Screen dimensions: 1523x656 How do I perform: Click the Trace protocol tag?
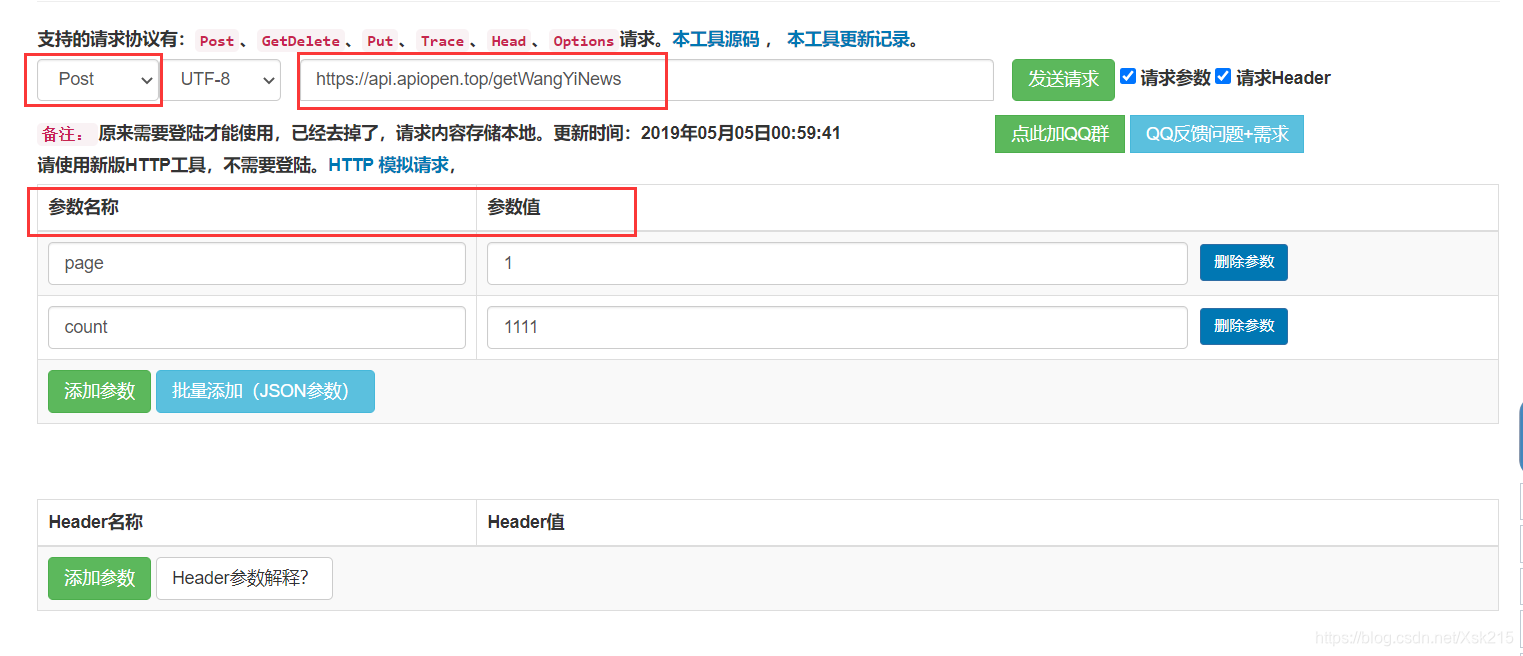pos(442,41)
